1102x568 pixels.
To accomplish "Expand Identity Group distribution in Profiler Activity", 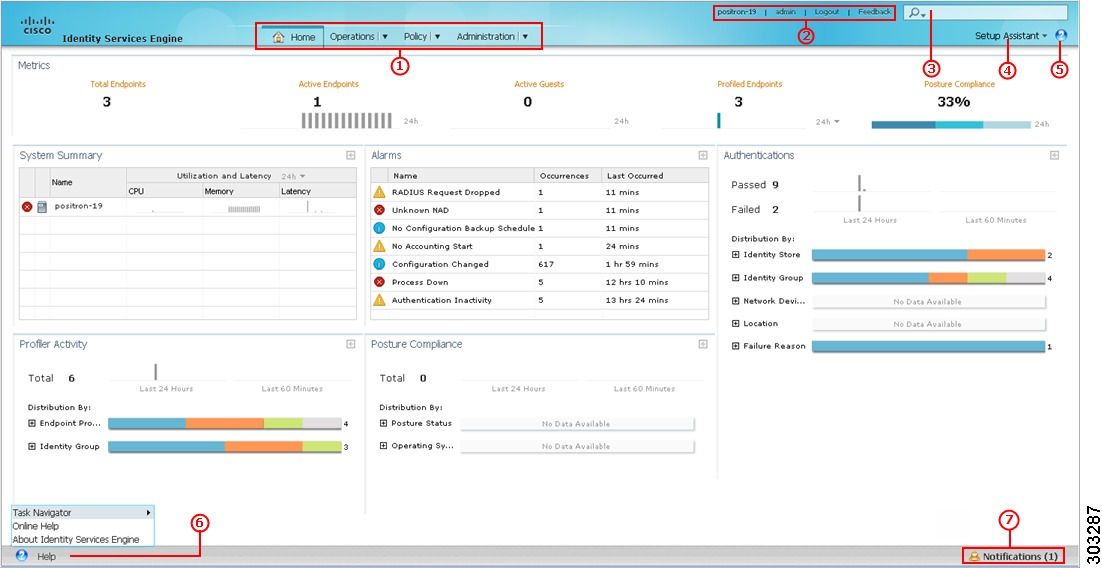I will (32, 446).
